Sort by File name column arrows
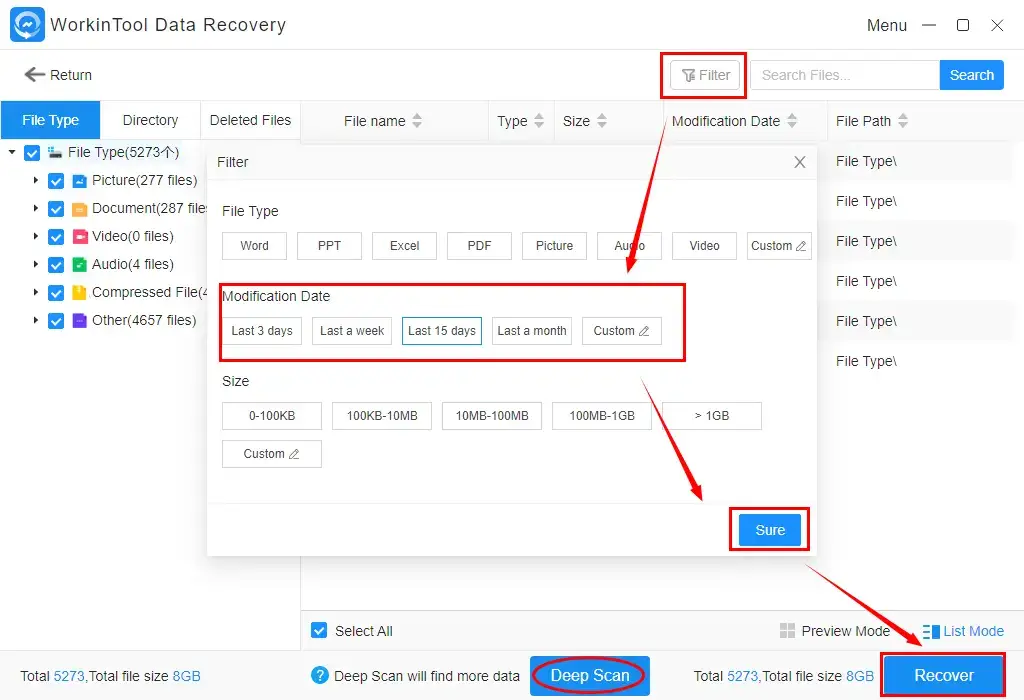1024x700 pixels. coord(417,121)
